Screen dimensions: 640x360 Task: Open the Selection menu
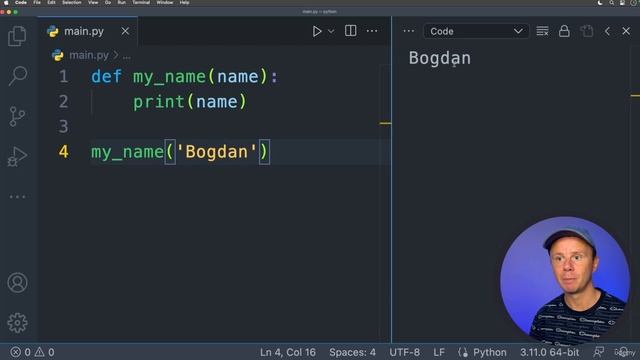71,2
